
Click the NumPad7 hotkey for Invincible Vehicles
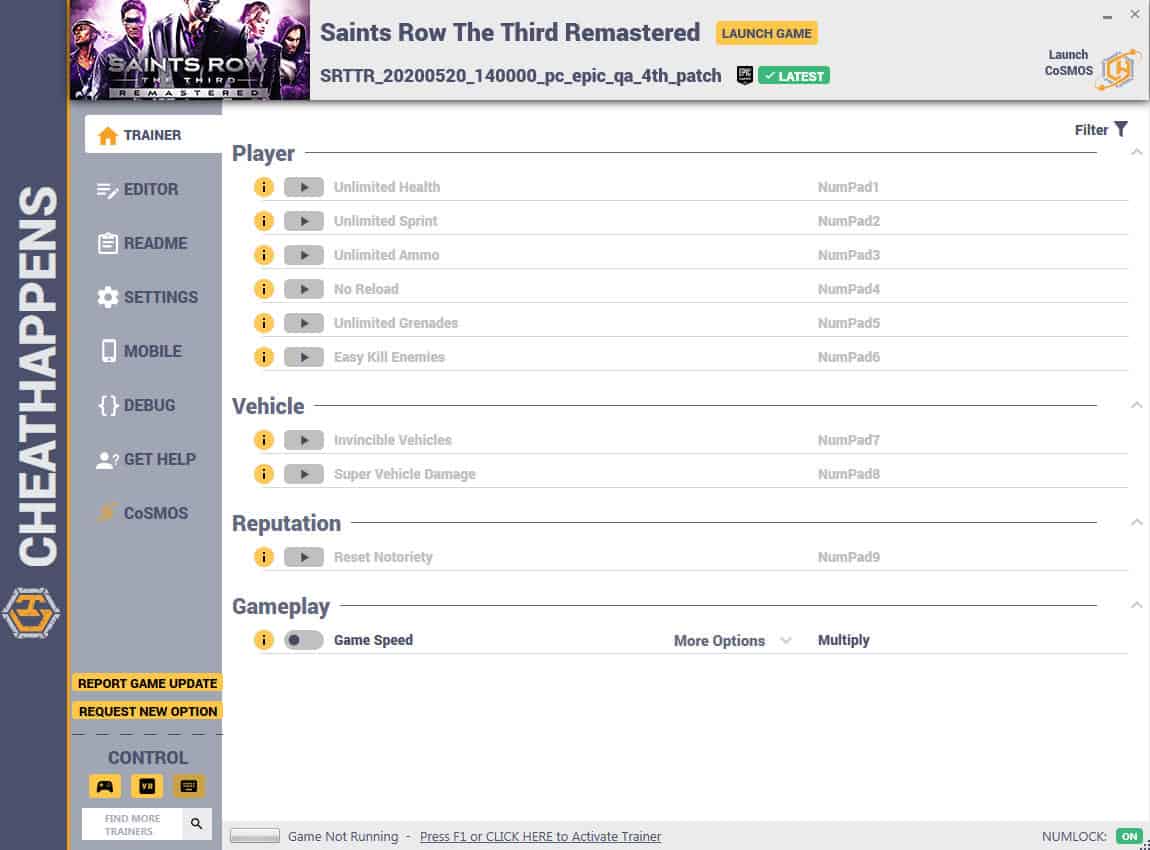point(849,440)
